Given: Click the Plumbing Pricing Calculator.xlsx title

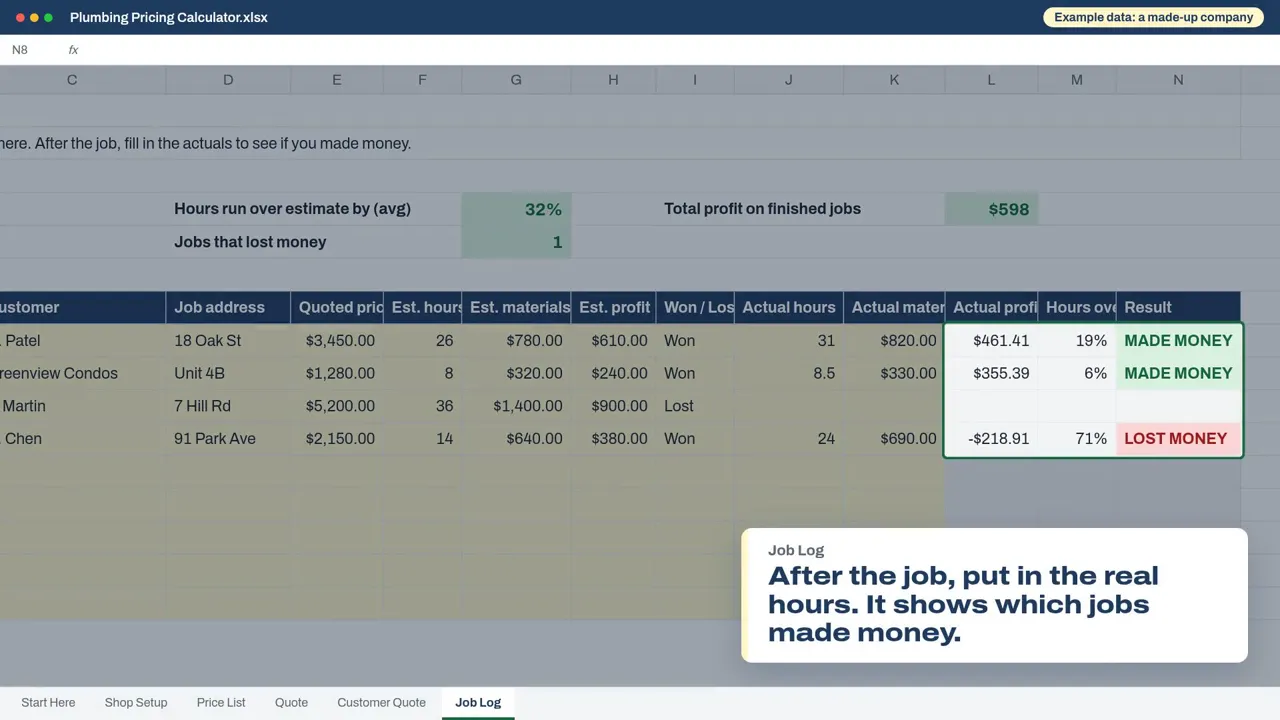Looking at the screenshot, I should (169, 17).
